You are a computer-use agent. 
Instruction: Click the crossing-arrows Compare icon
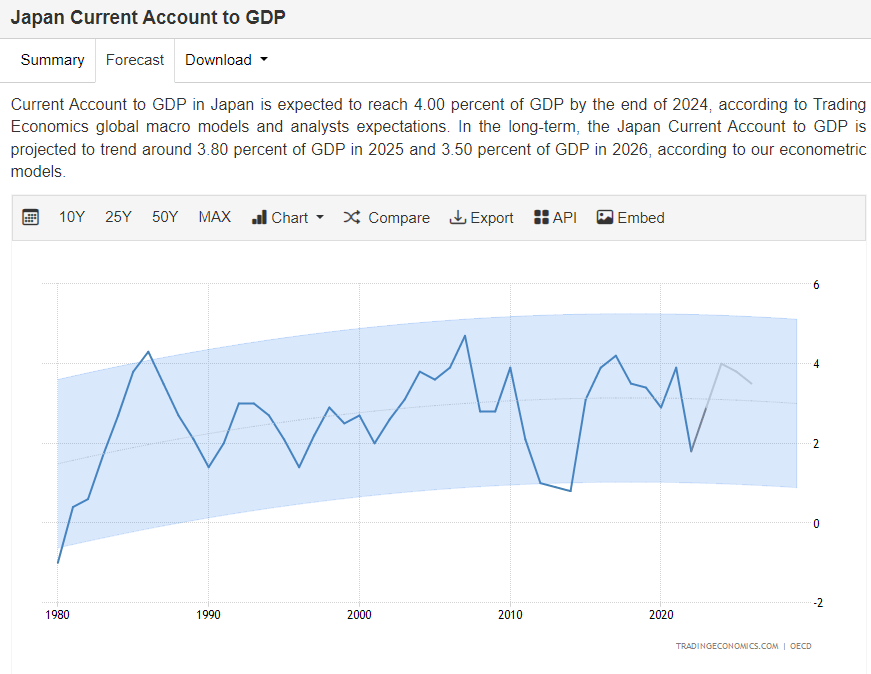coord(351,217)
